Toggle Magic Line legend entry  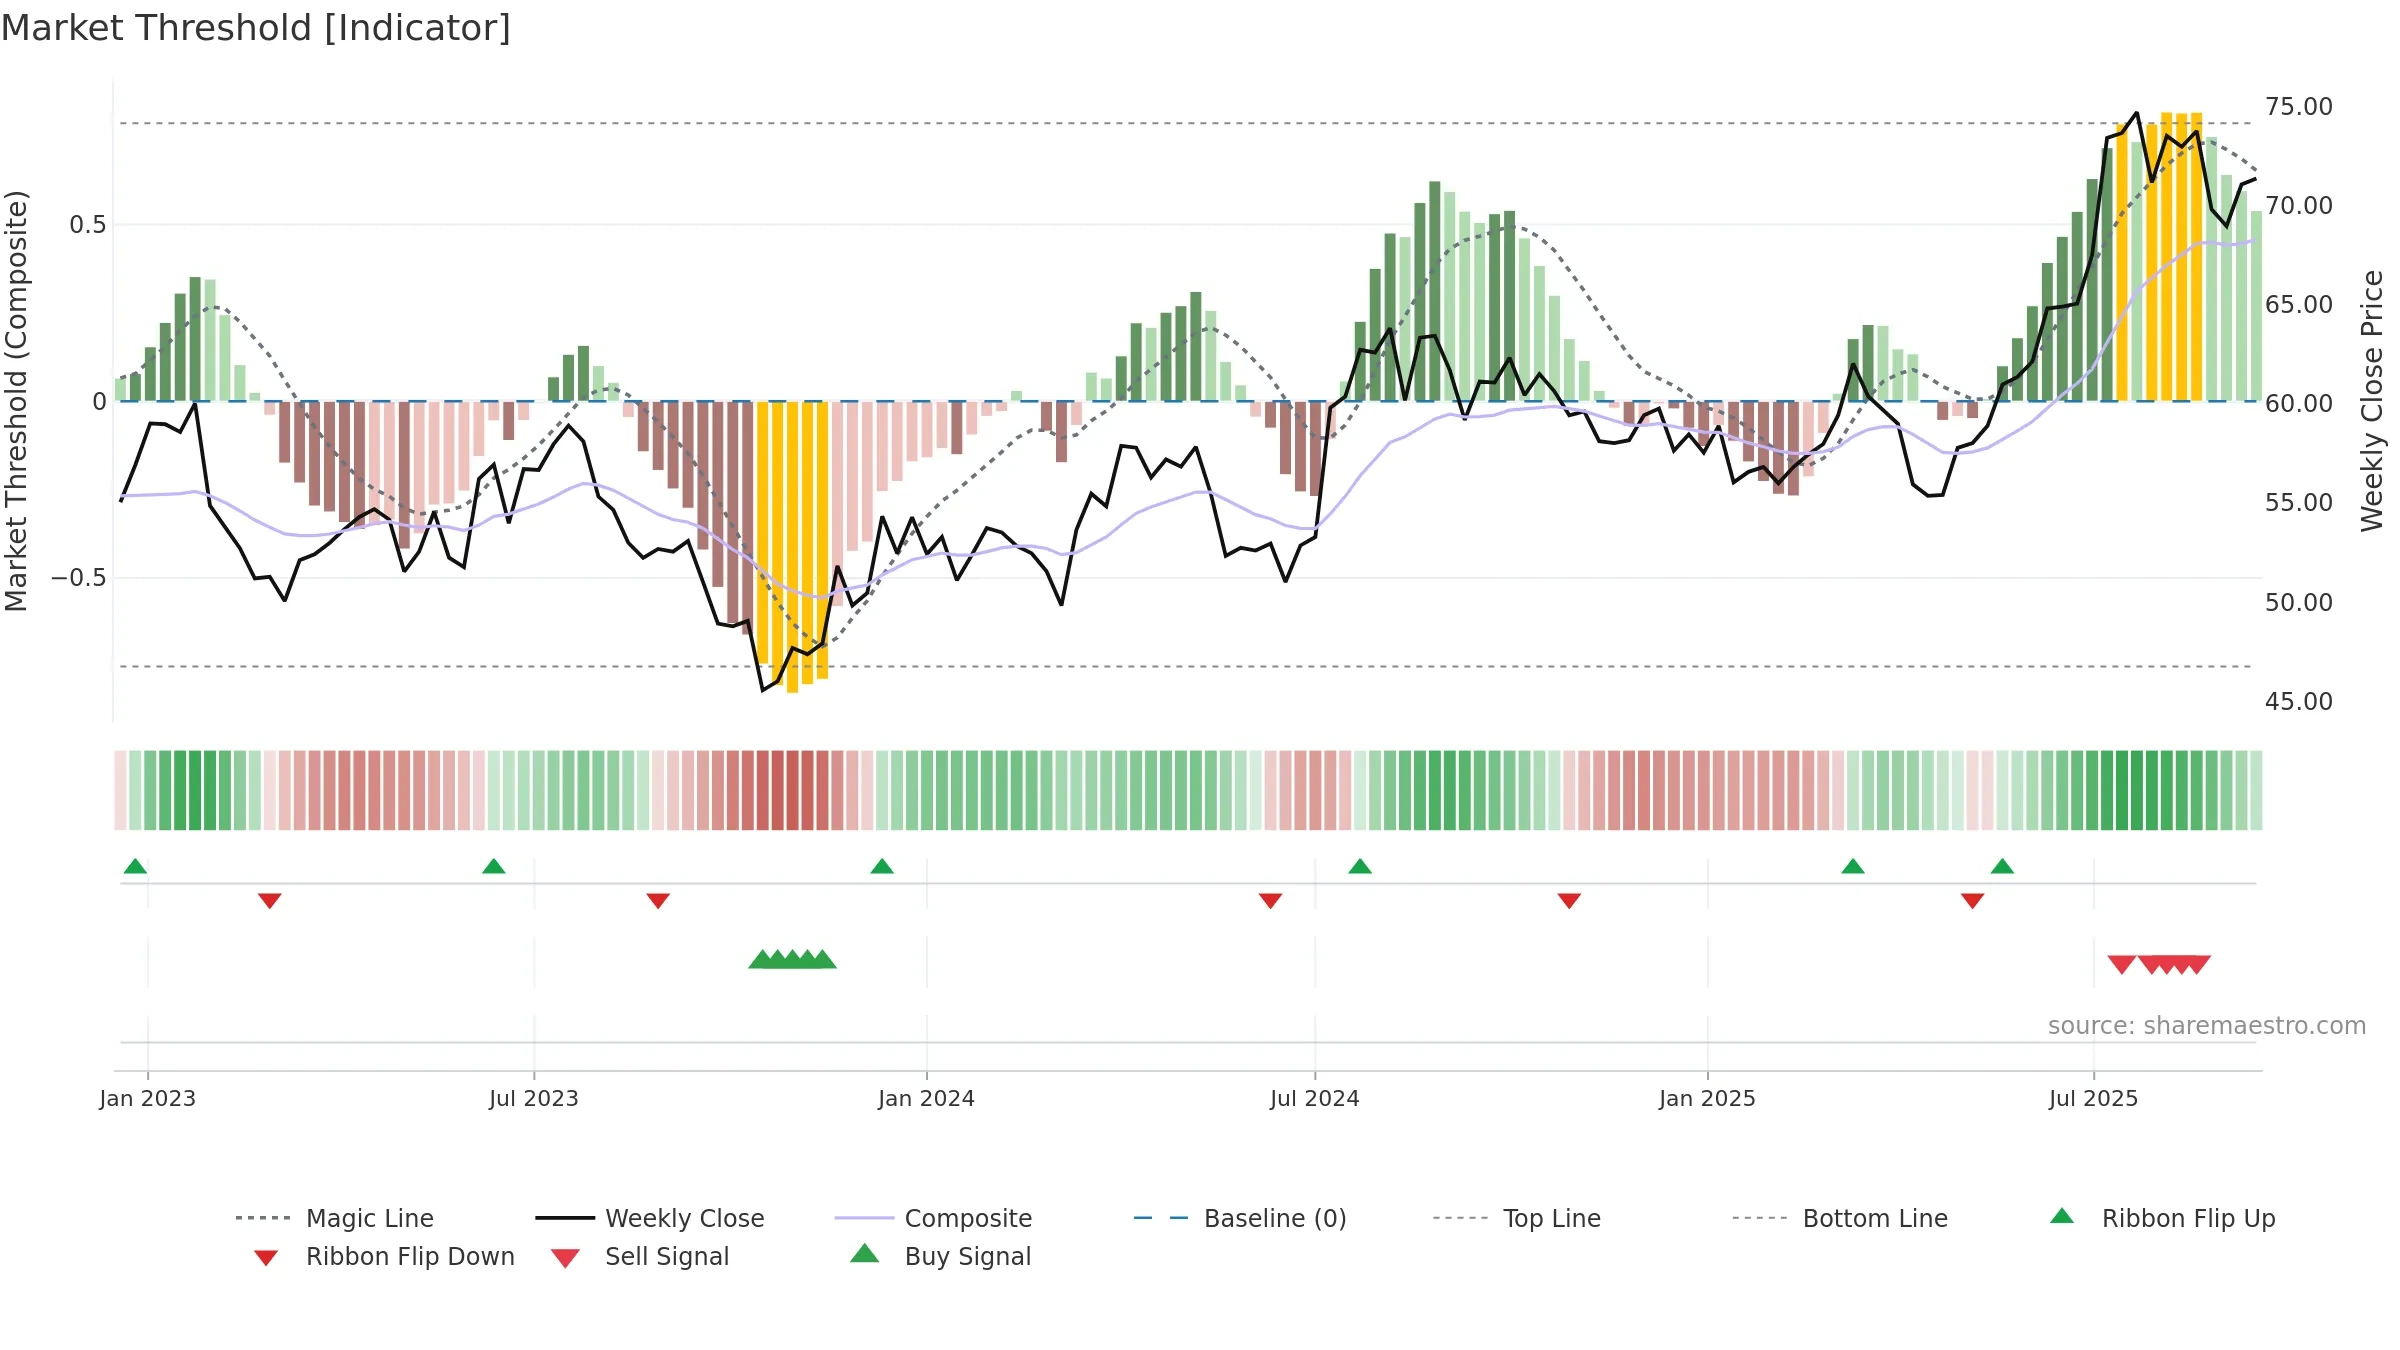click(334, 1218)
